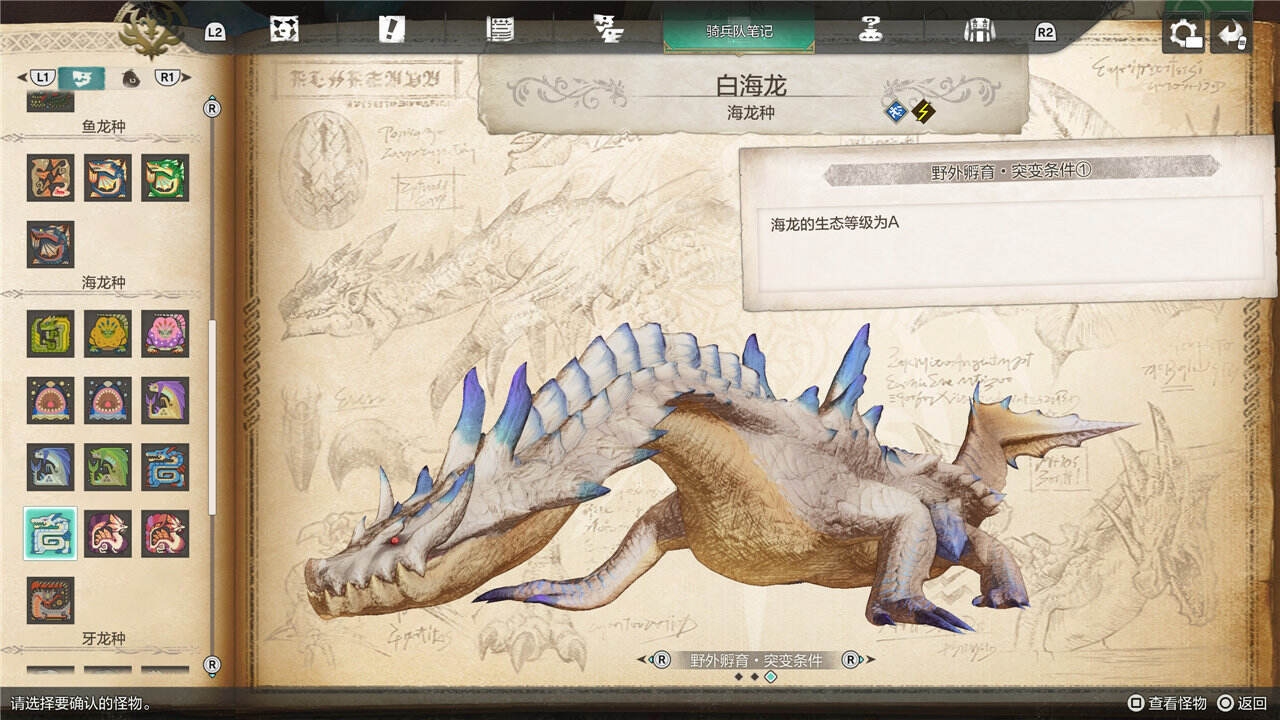Image resolution: width=1280 pixels, height=720 pixels.
Task: Open the exclamation mark quest tab
Action: (392, 30)
